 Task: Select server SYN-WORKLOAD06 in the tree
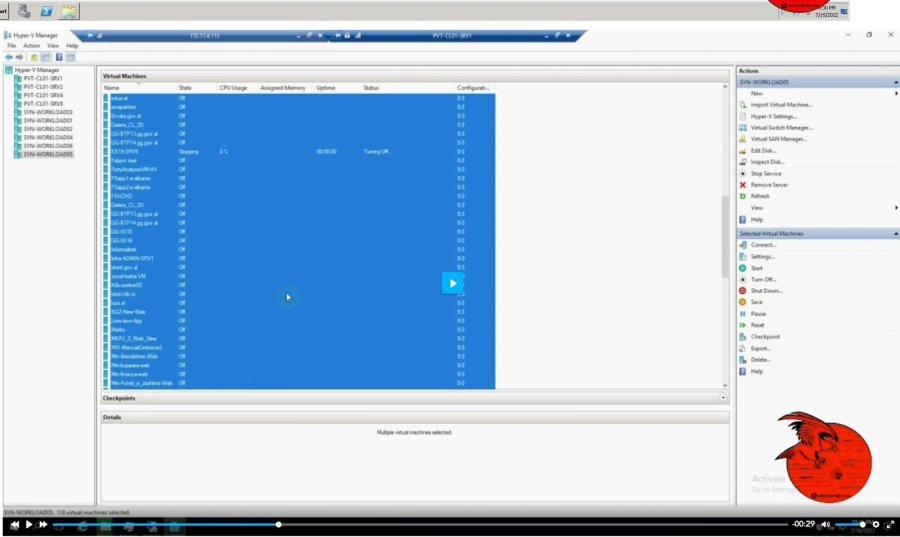(x=48, y=146)
